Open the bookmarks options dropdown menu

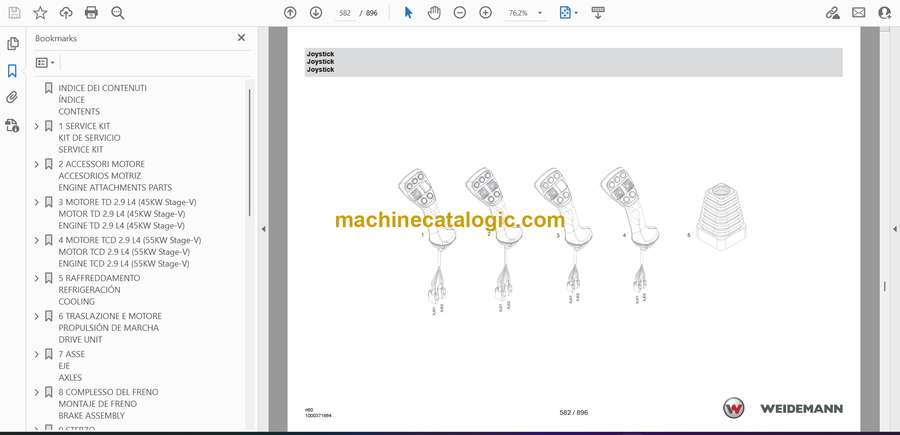46,62
